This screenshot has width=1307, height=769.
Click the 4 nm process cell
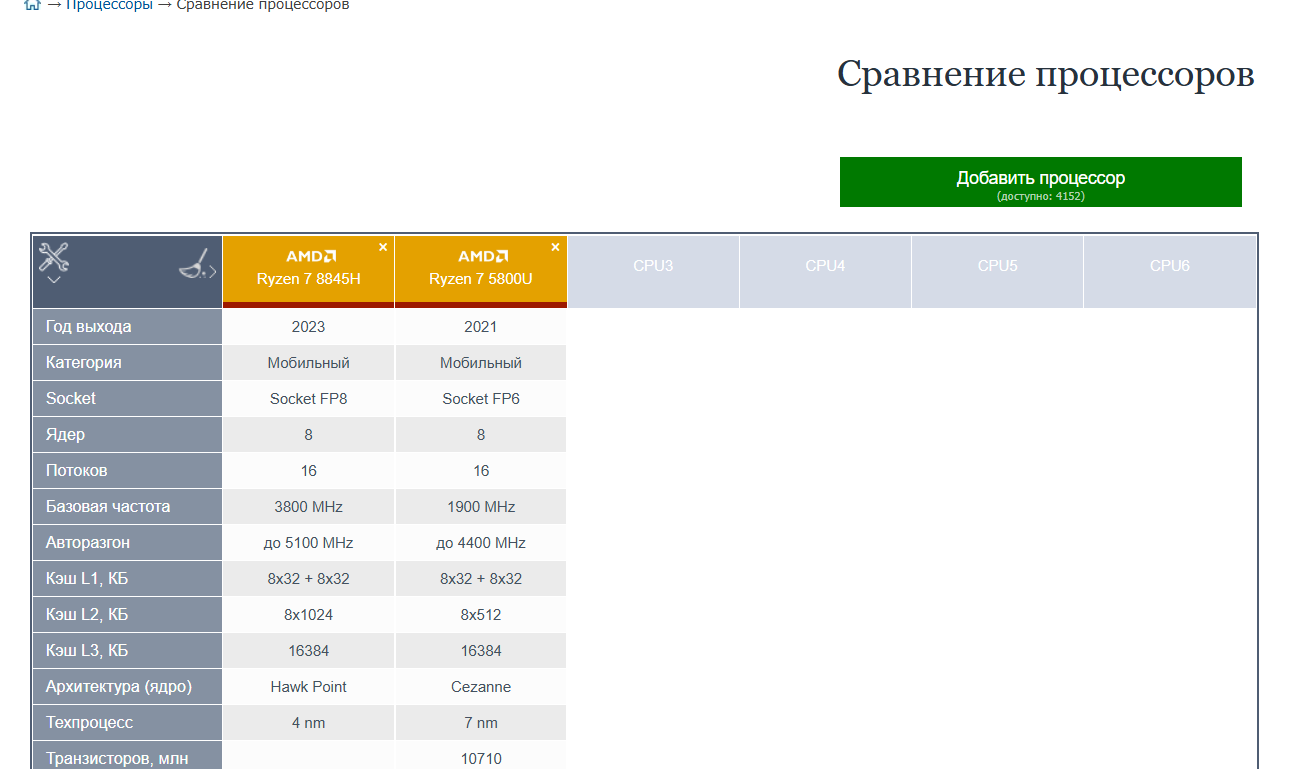(x=309, y=723)
